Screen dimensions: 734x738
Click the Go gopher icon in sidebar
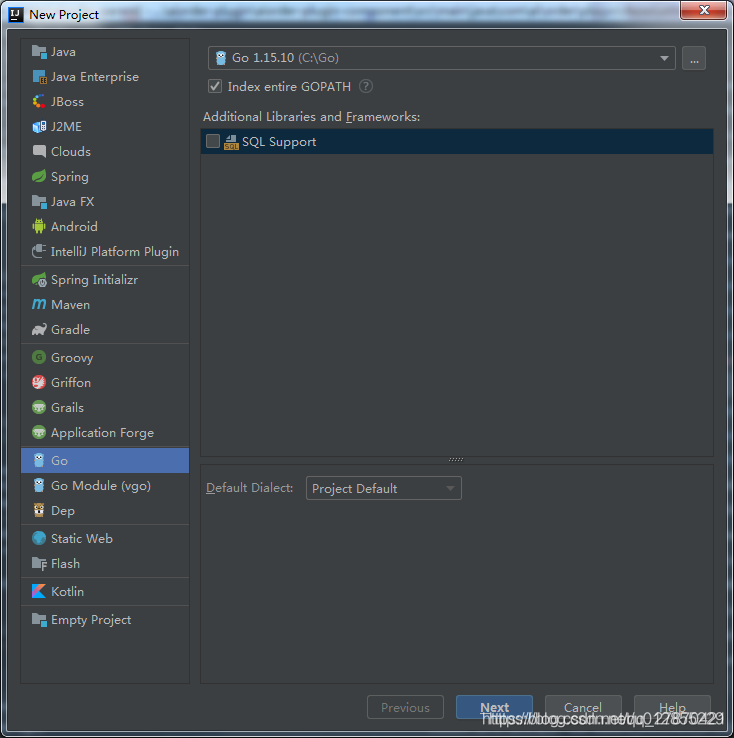(39, 460)
